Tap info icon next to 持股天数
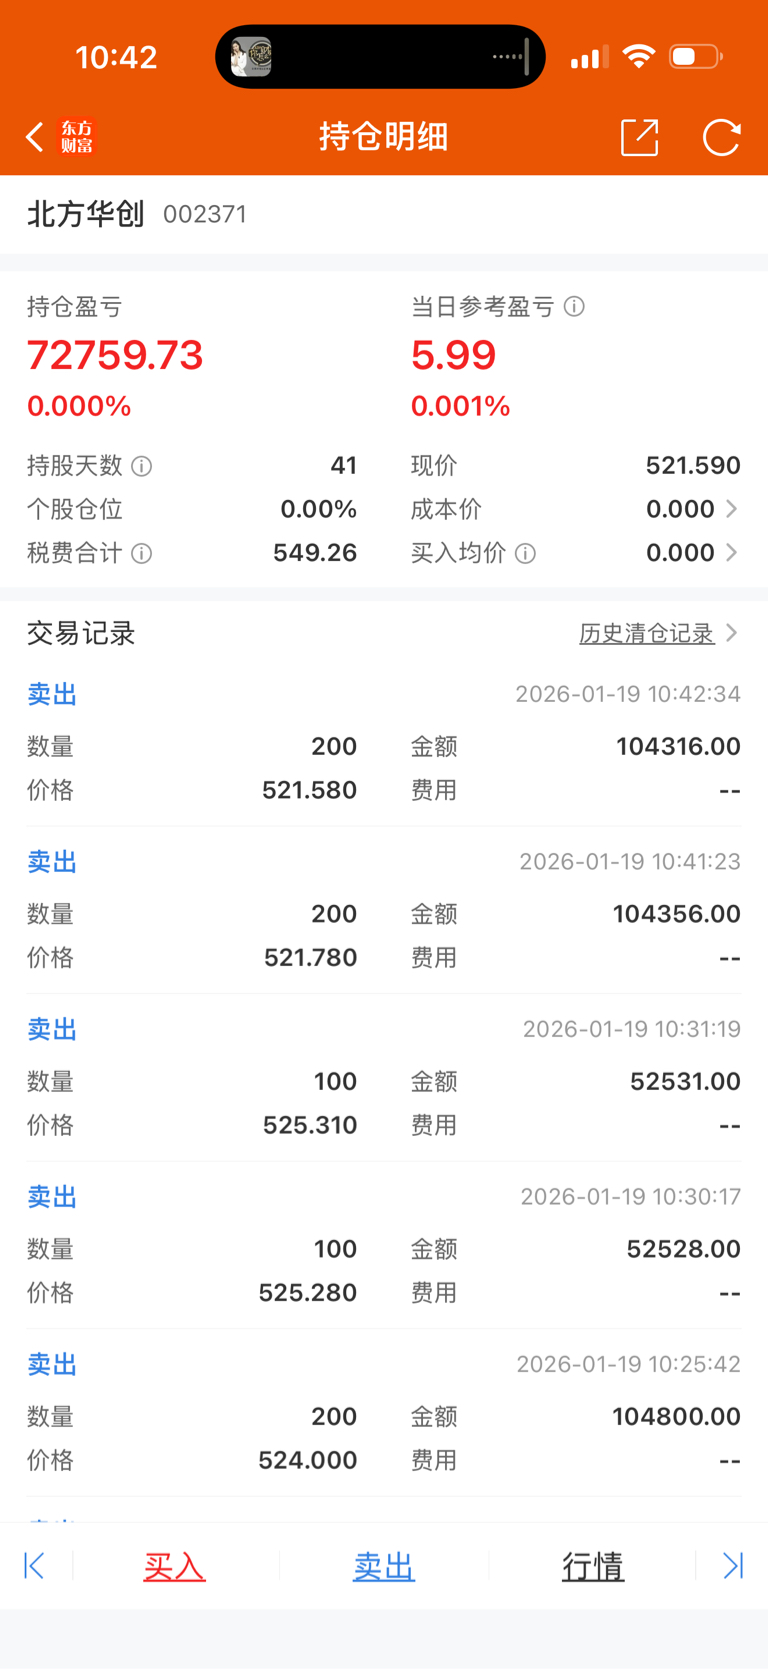Image resolution: width=768 pixels, height=1669 pixels. [142, 466]
